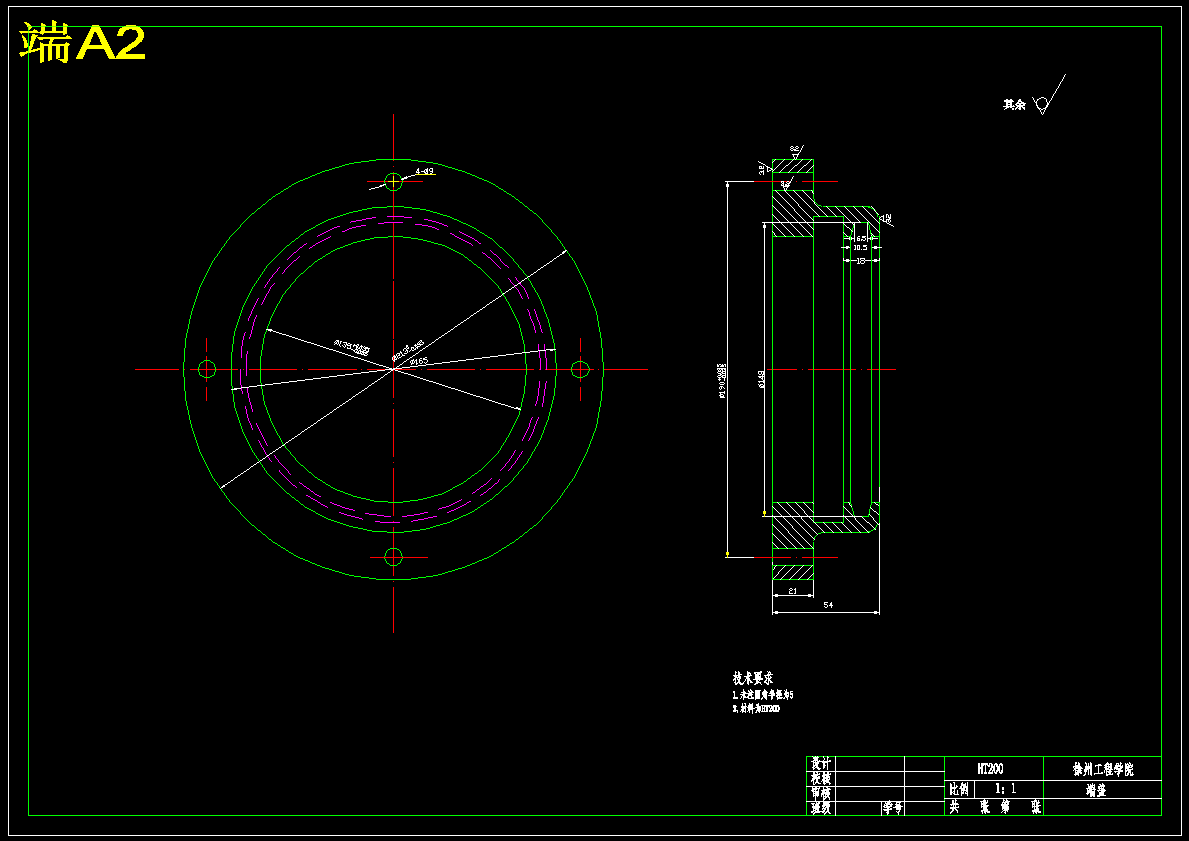Select the "1:1" scale value
1189x841 pixels.
click(1006, 789)
